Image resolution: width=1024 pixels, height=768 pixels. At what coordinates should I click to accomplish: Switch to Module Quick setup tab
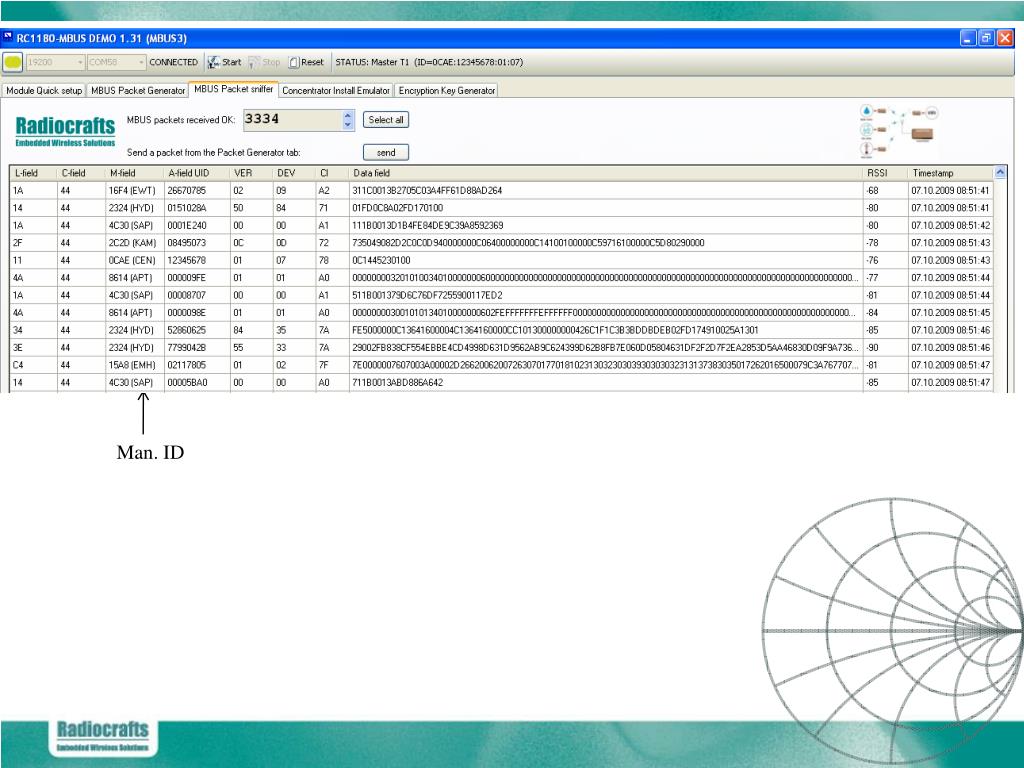[x=44, y=91]
